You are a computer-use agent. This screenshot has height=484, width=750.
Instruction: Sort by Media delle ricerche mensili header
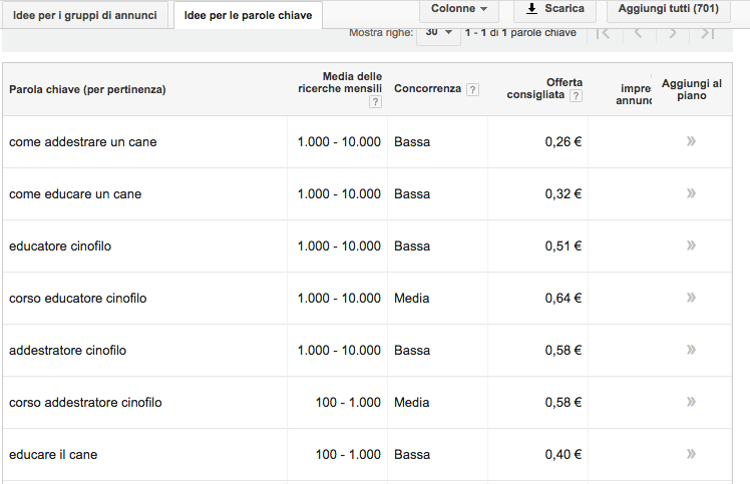tap(340, 82)
